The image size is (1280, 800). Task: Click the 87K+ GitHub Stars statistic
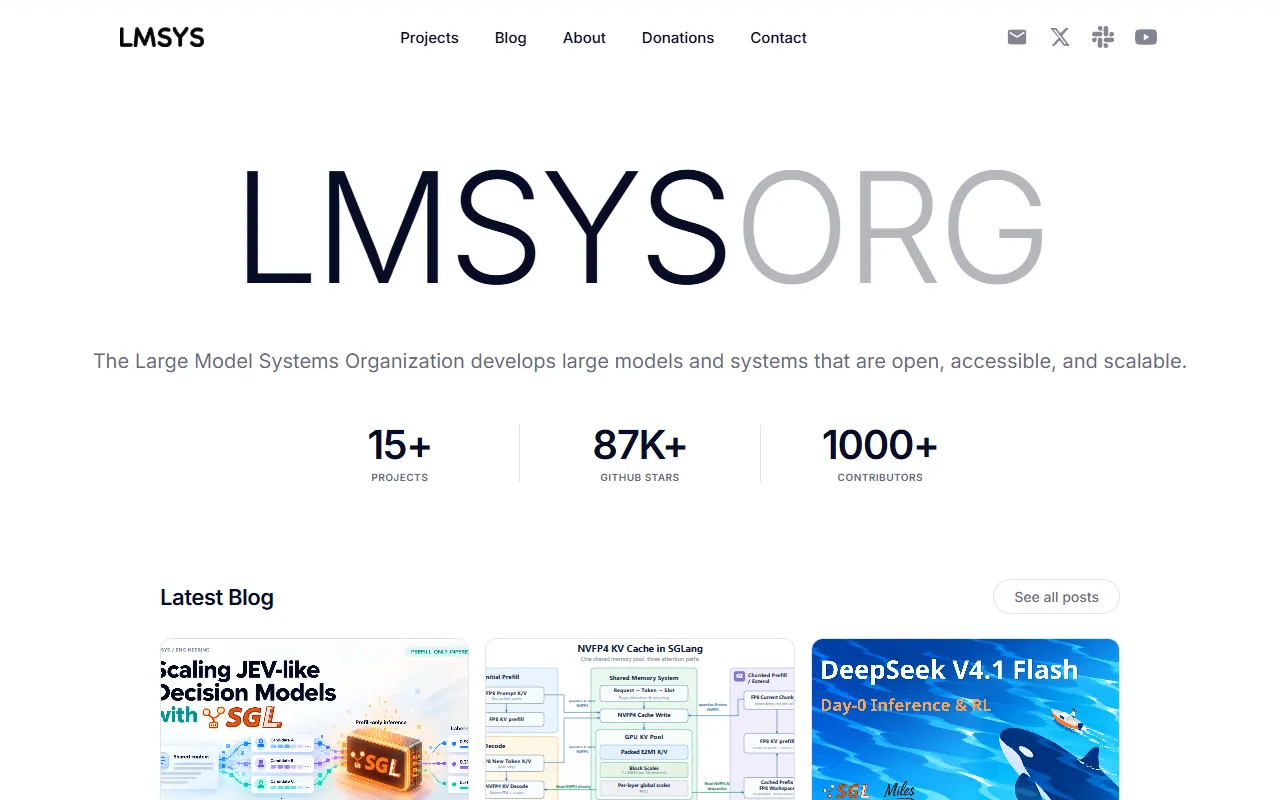[640, 454]
